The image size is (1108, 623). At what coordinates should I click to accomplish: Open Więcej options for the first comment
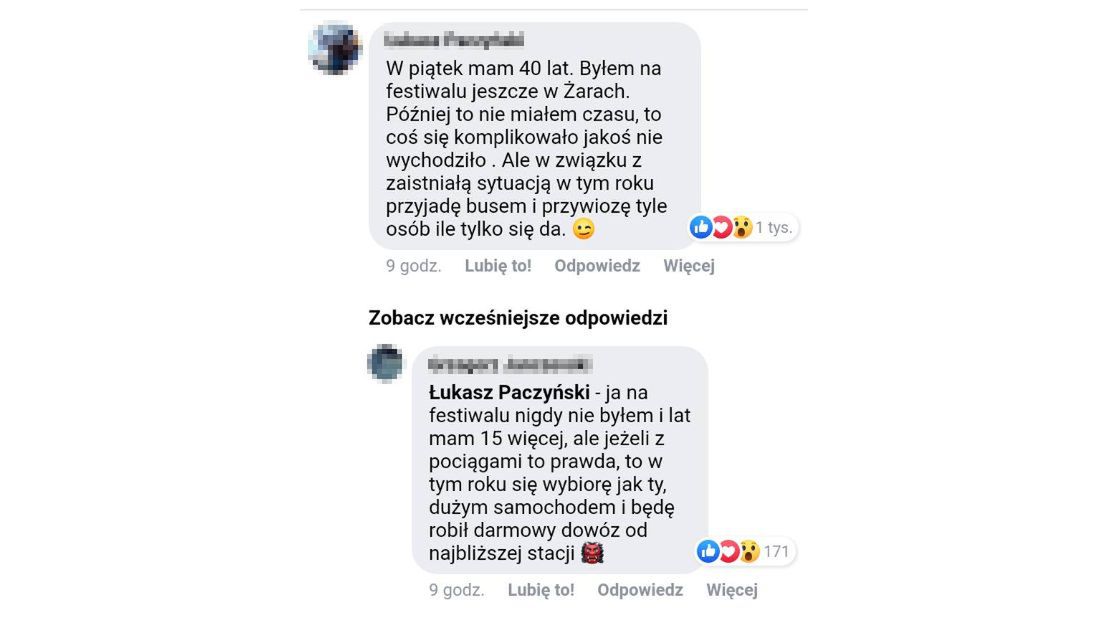690,265
